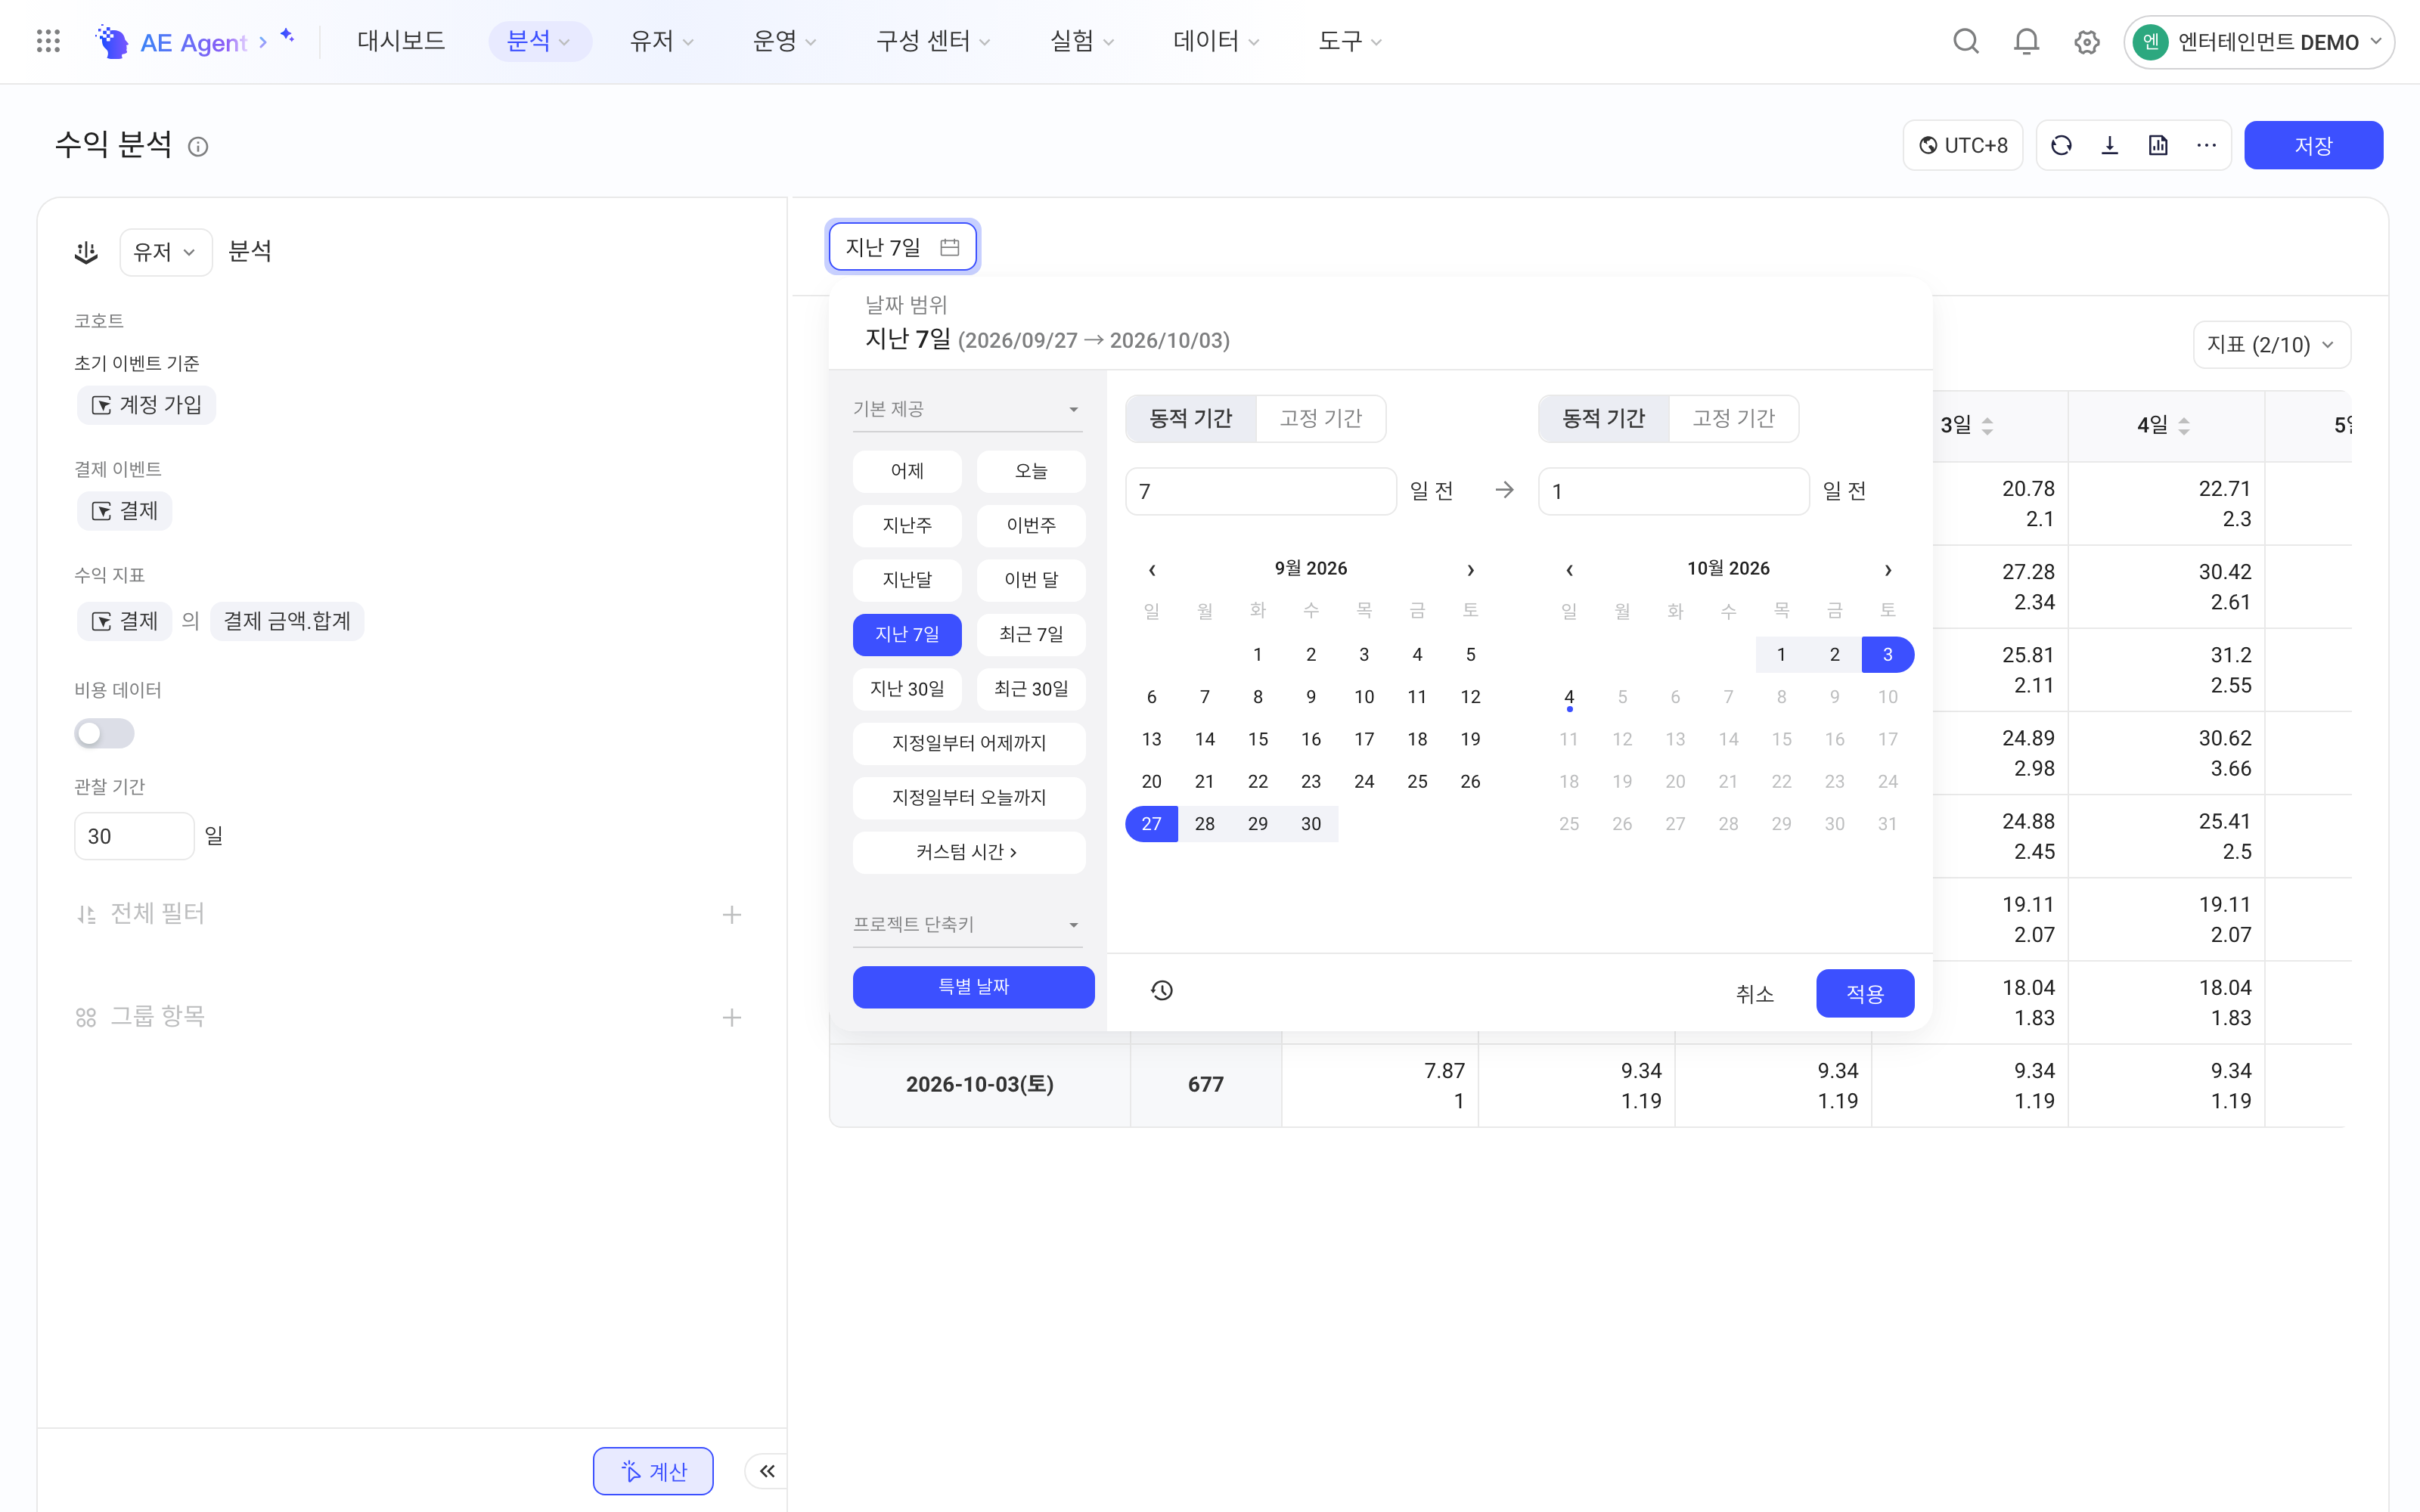2420x1512 pixels.
Task: Add a filter with 전체 필터 plus icon
Action: 732,914
